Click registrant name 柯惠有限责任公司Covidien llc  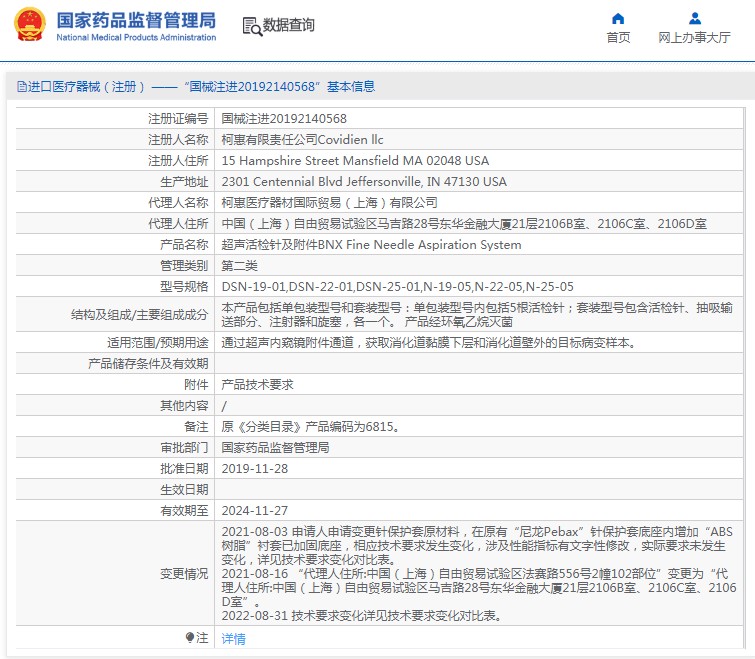click(x=302, y=139)
